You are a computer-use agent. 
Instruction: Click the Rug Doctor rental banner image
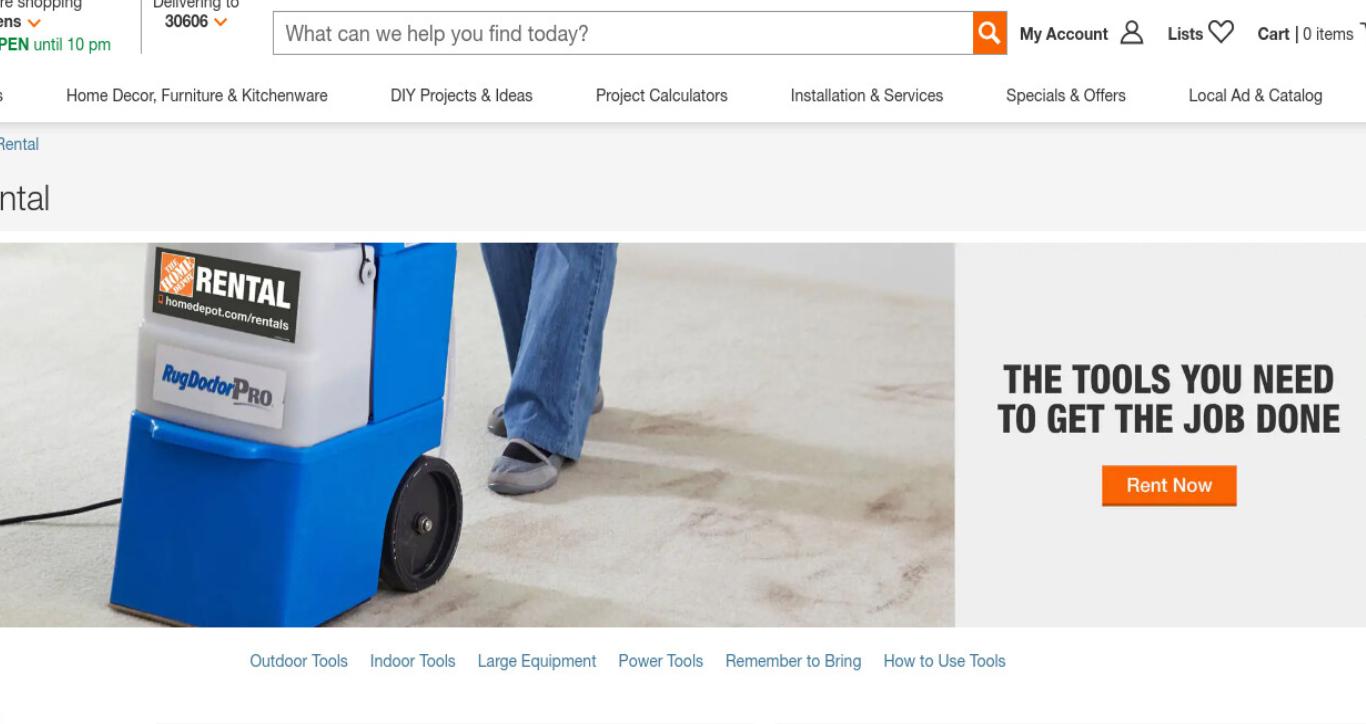477,435
